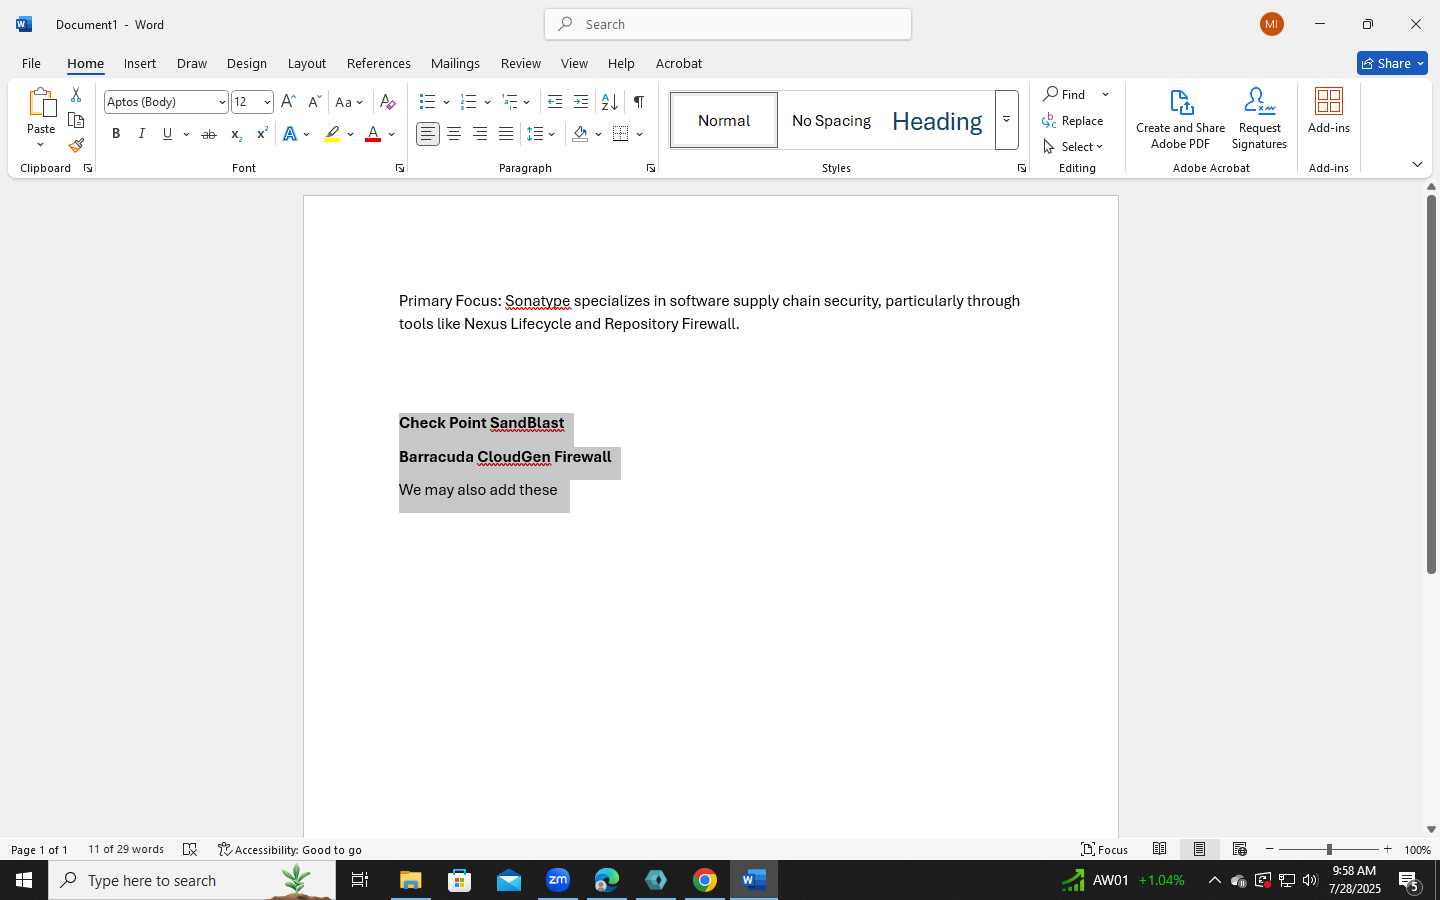Open the Change Case Aa dropdown

pos(349,102)
